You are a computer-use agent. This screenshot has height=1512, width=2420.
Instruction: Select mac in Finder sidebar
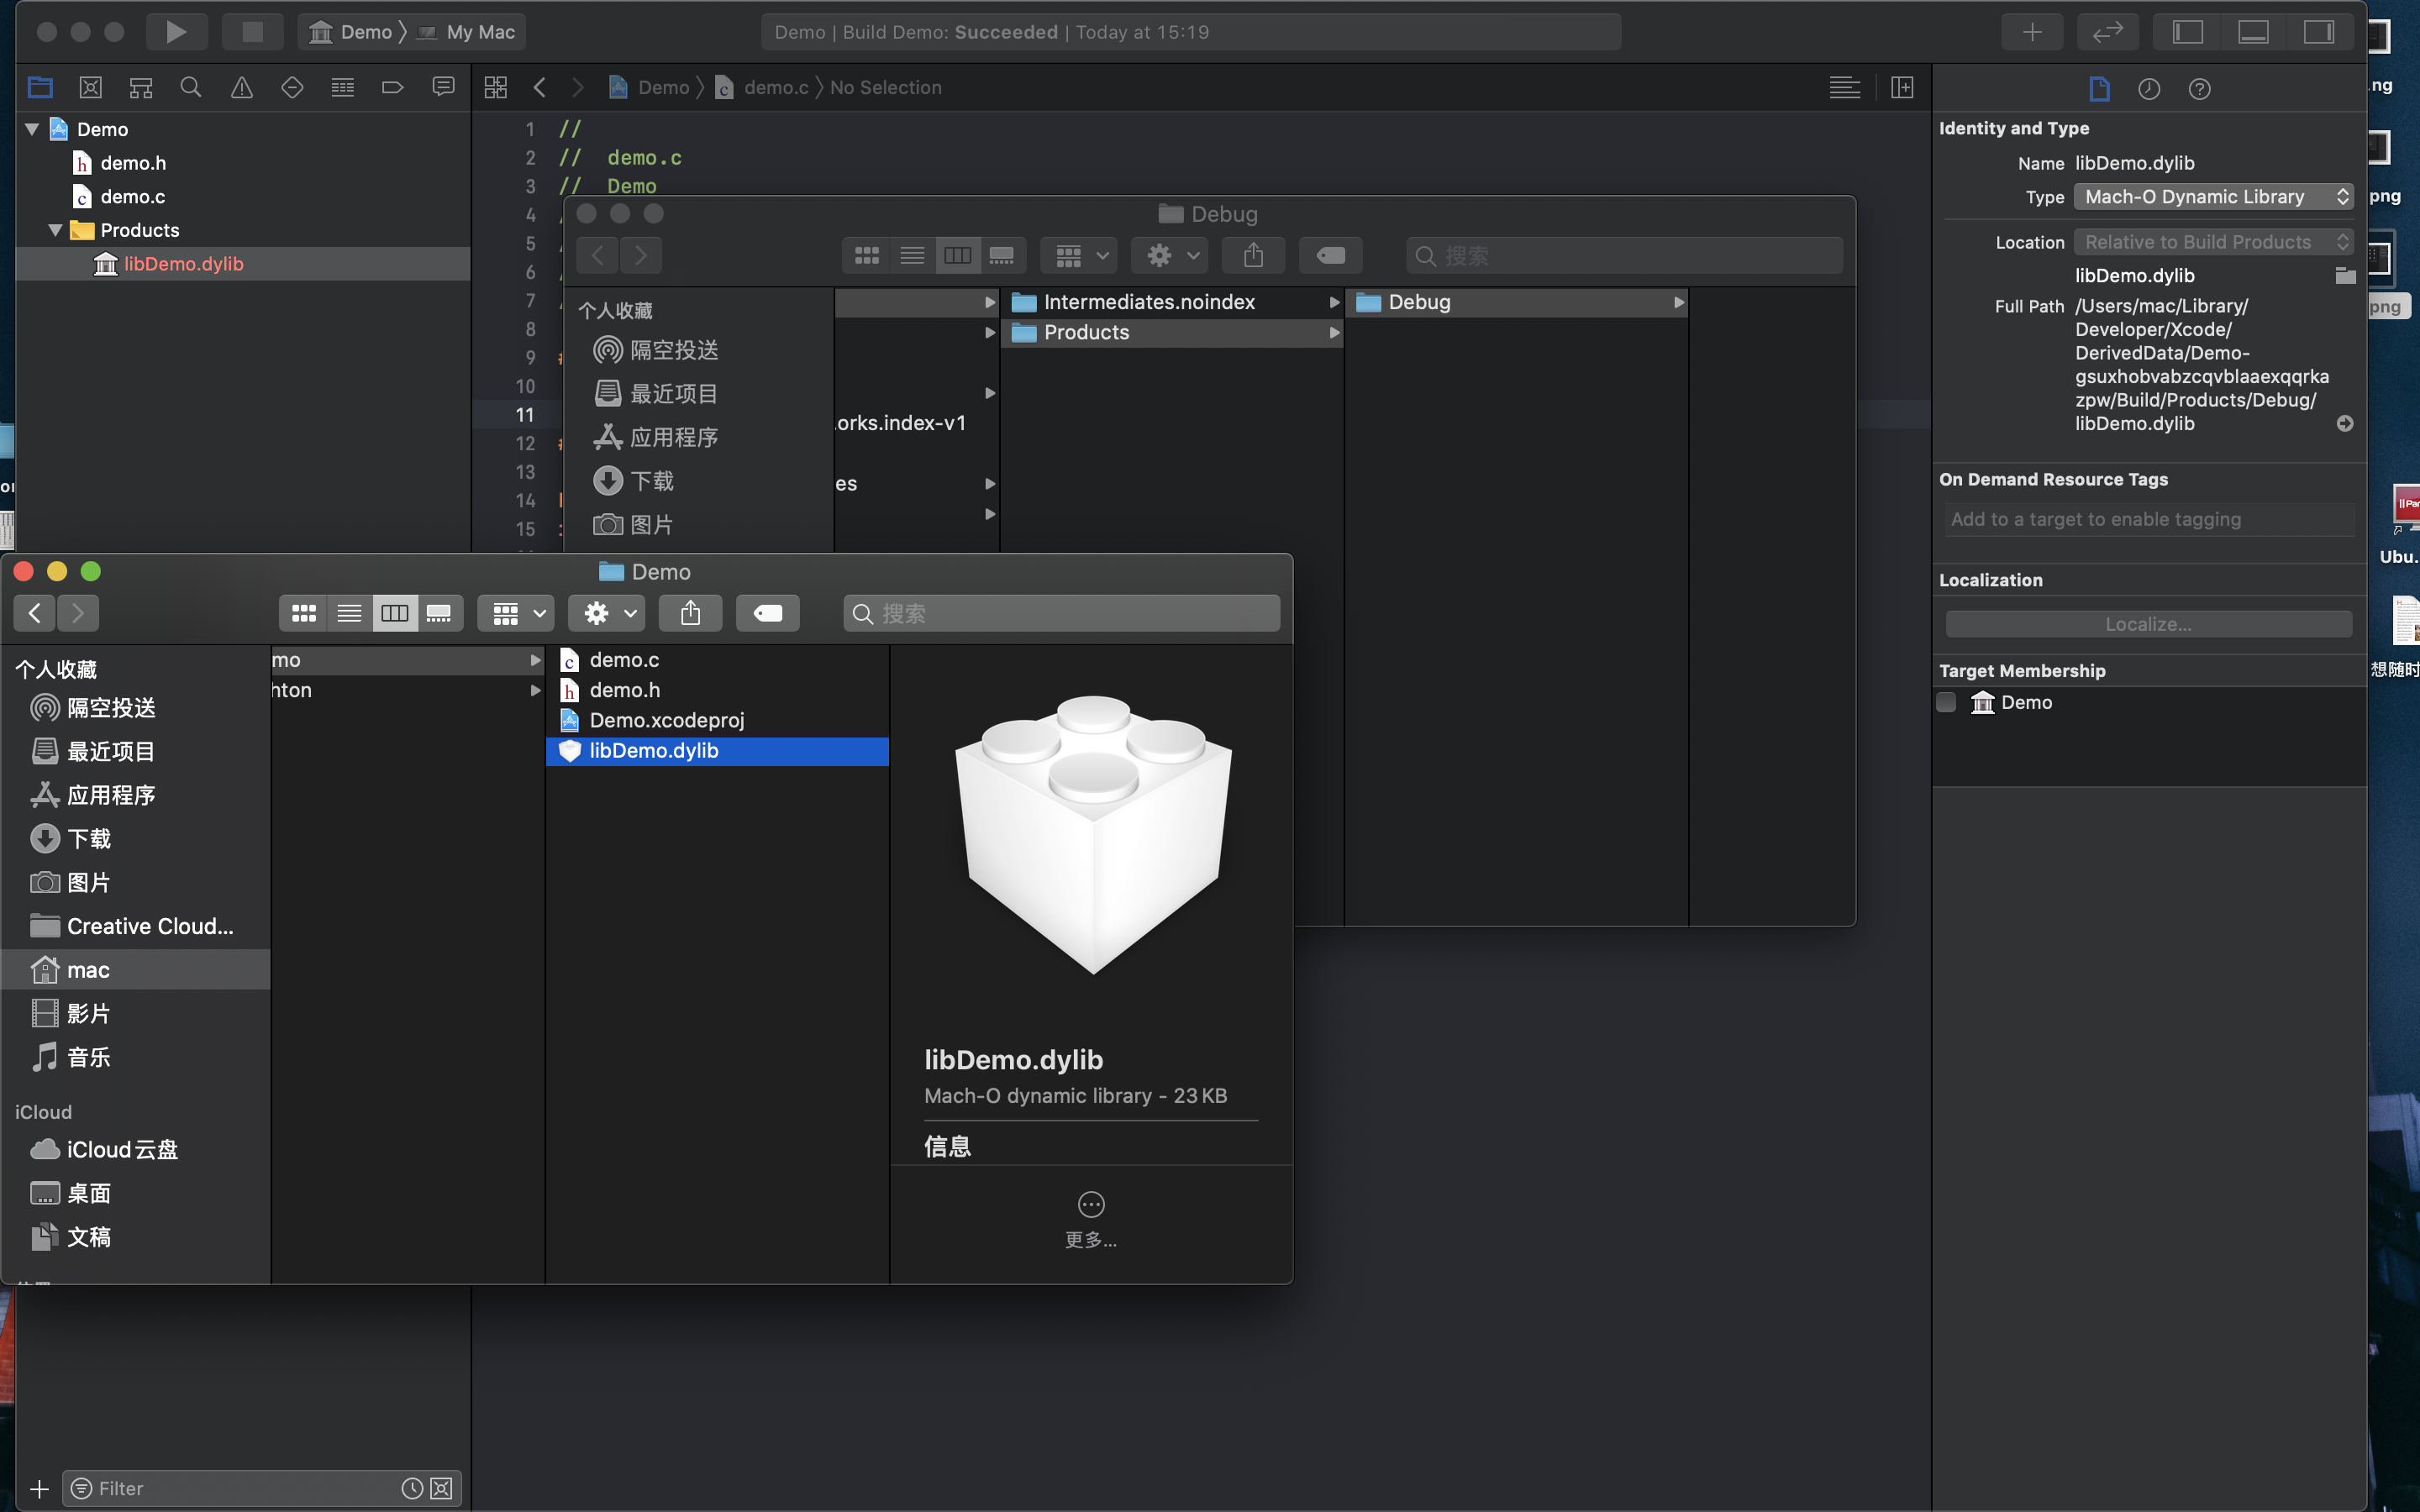(88, 970)
